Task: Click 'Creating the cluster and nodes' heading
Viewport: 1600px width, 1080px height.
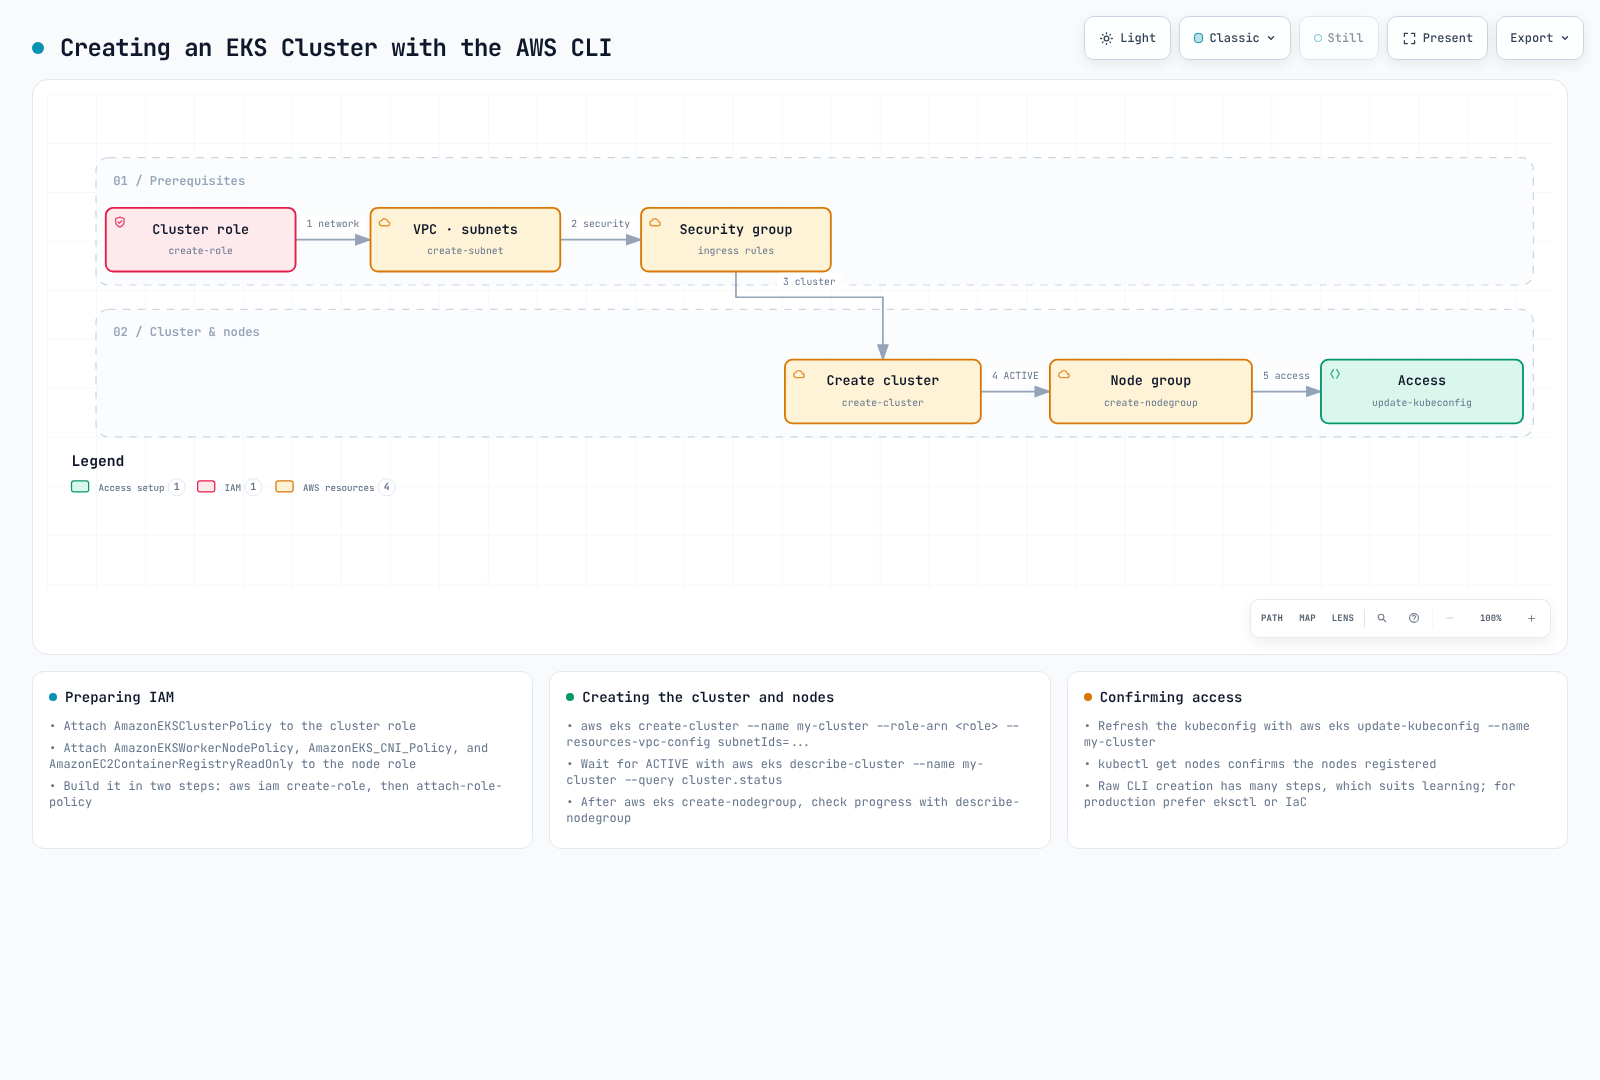Action: point(708,697)
